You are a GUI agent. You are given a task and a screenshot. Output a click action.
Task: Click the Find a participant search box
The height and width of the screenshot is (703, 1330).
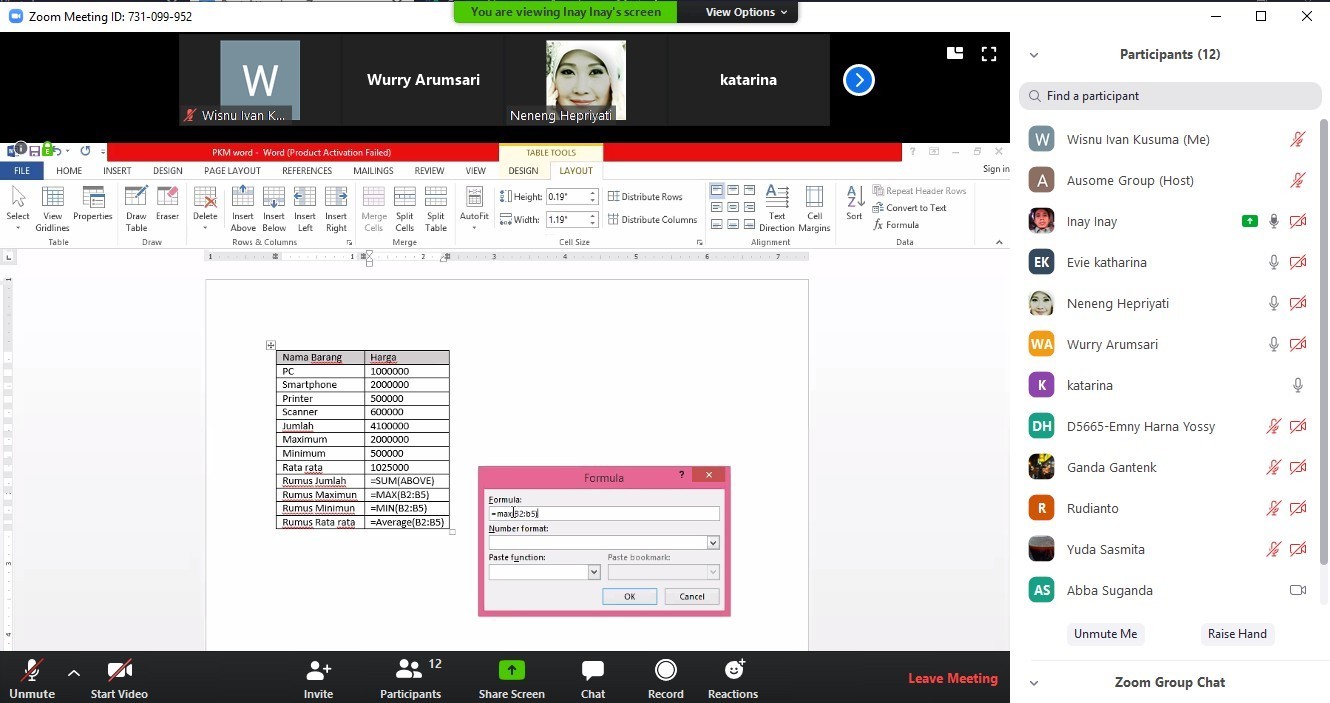tap(1170, 96)
